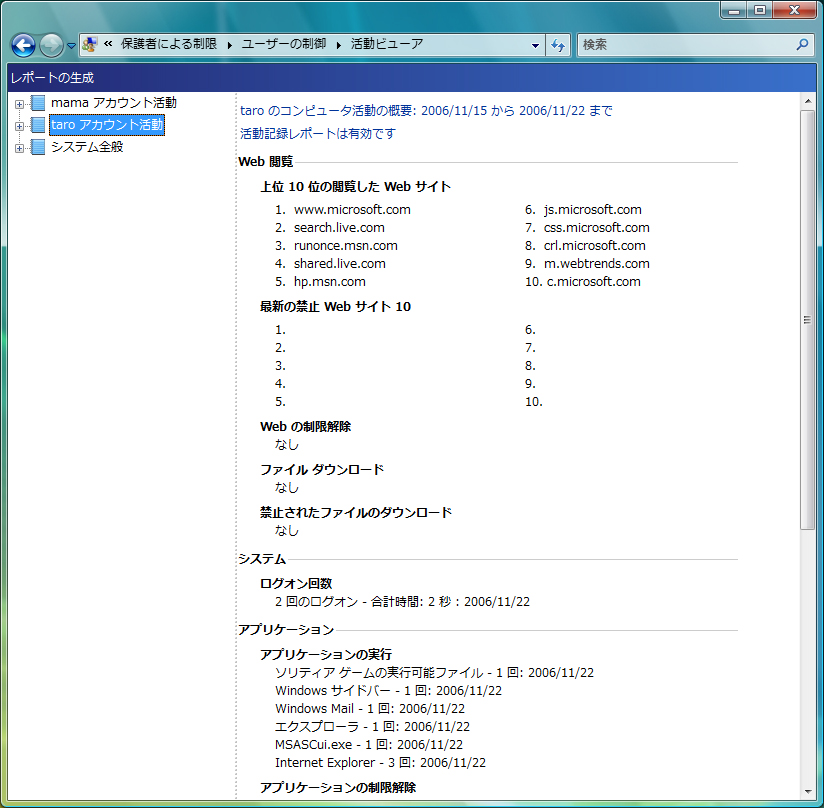Click runonce.msn.com entry

[346, 245]
